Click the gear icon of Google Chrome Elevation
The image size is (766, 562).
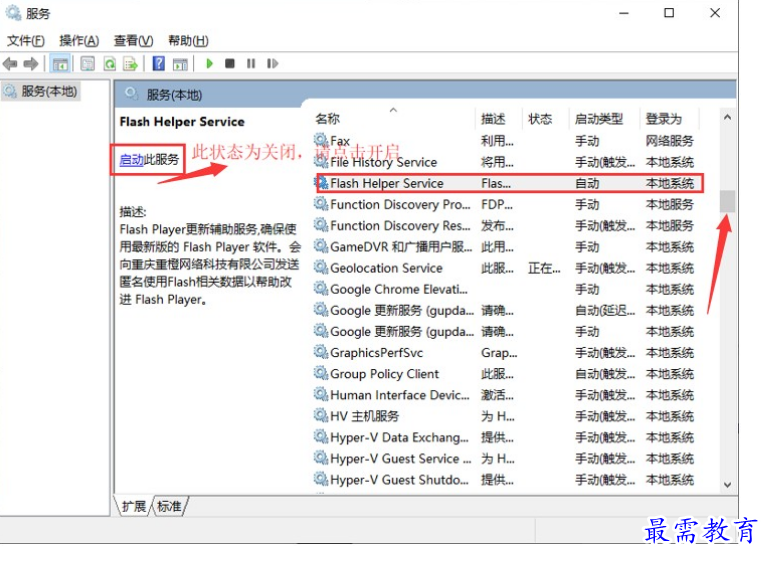320,288
